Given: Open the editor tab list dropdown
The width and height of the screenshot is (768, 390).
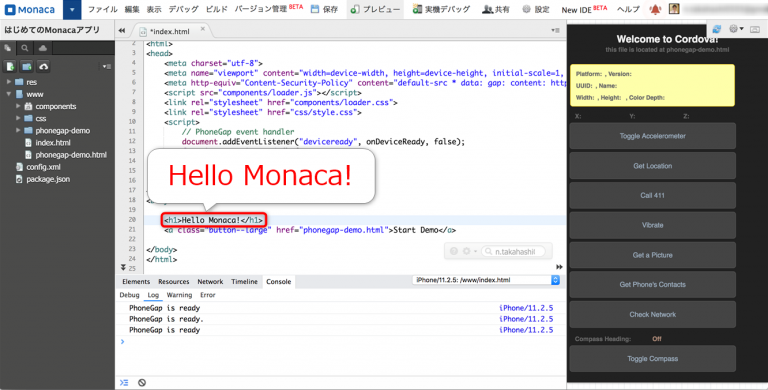Looking at the screenshot, I should pyautogui.click(x=555, y=30).
